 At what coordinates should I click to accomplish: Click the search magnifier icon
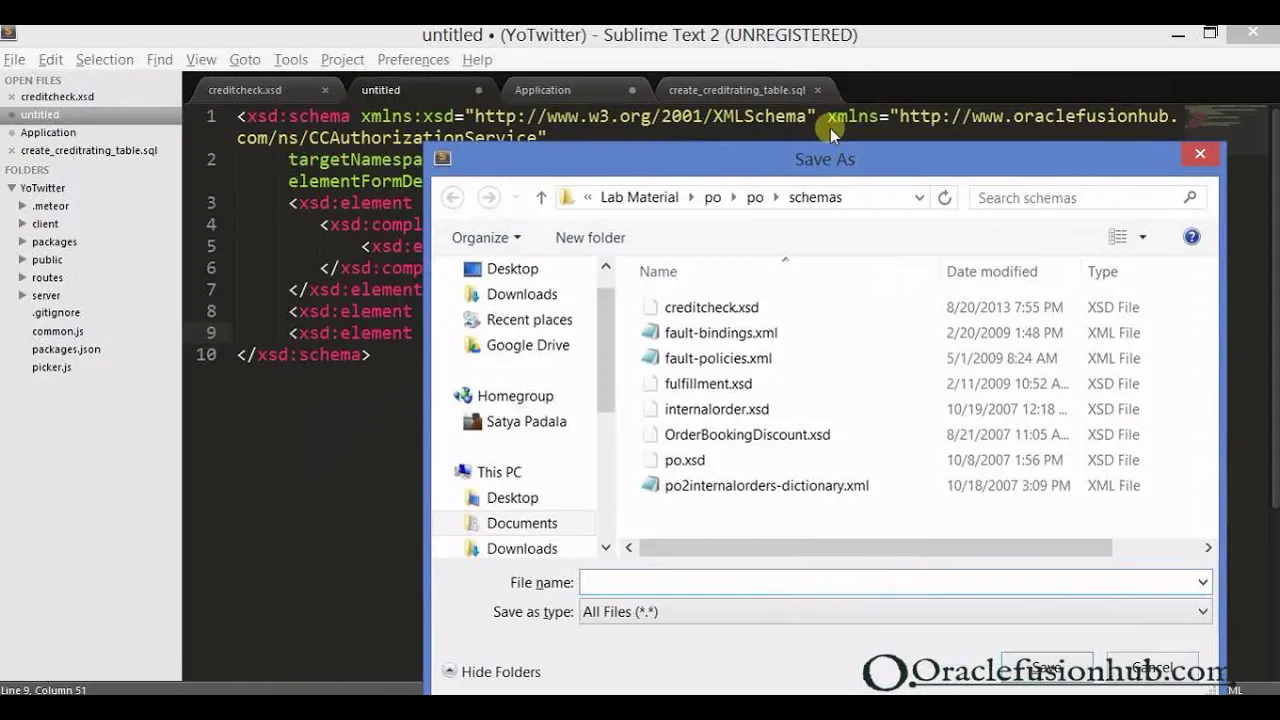click(1190, 197)
